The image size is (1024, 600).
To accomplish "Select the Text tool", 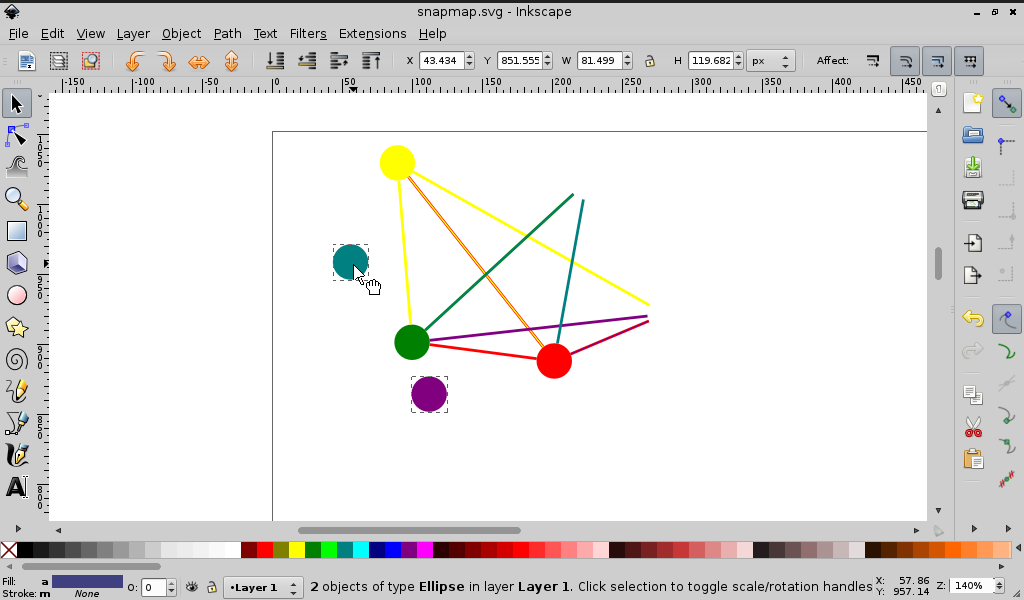I will [17, 487].
